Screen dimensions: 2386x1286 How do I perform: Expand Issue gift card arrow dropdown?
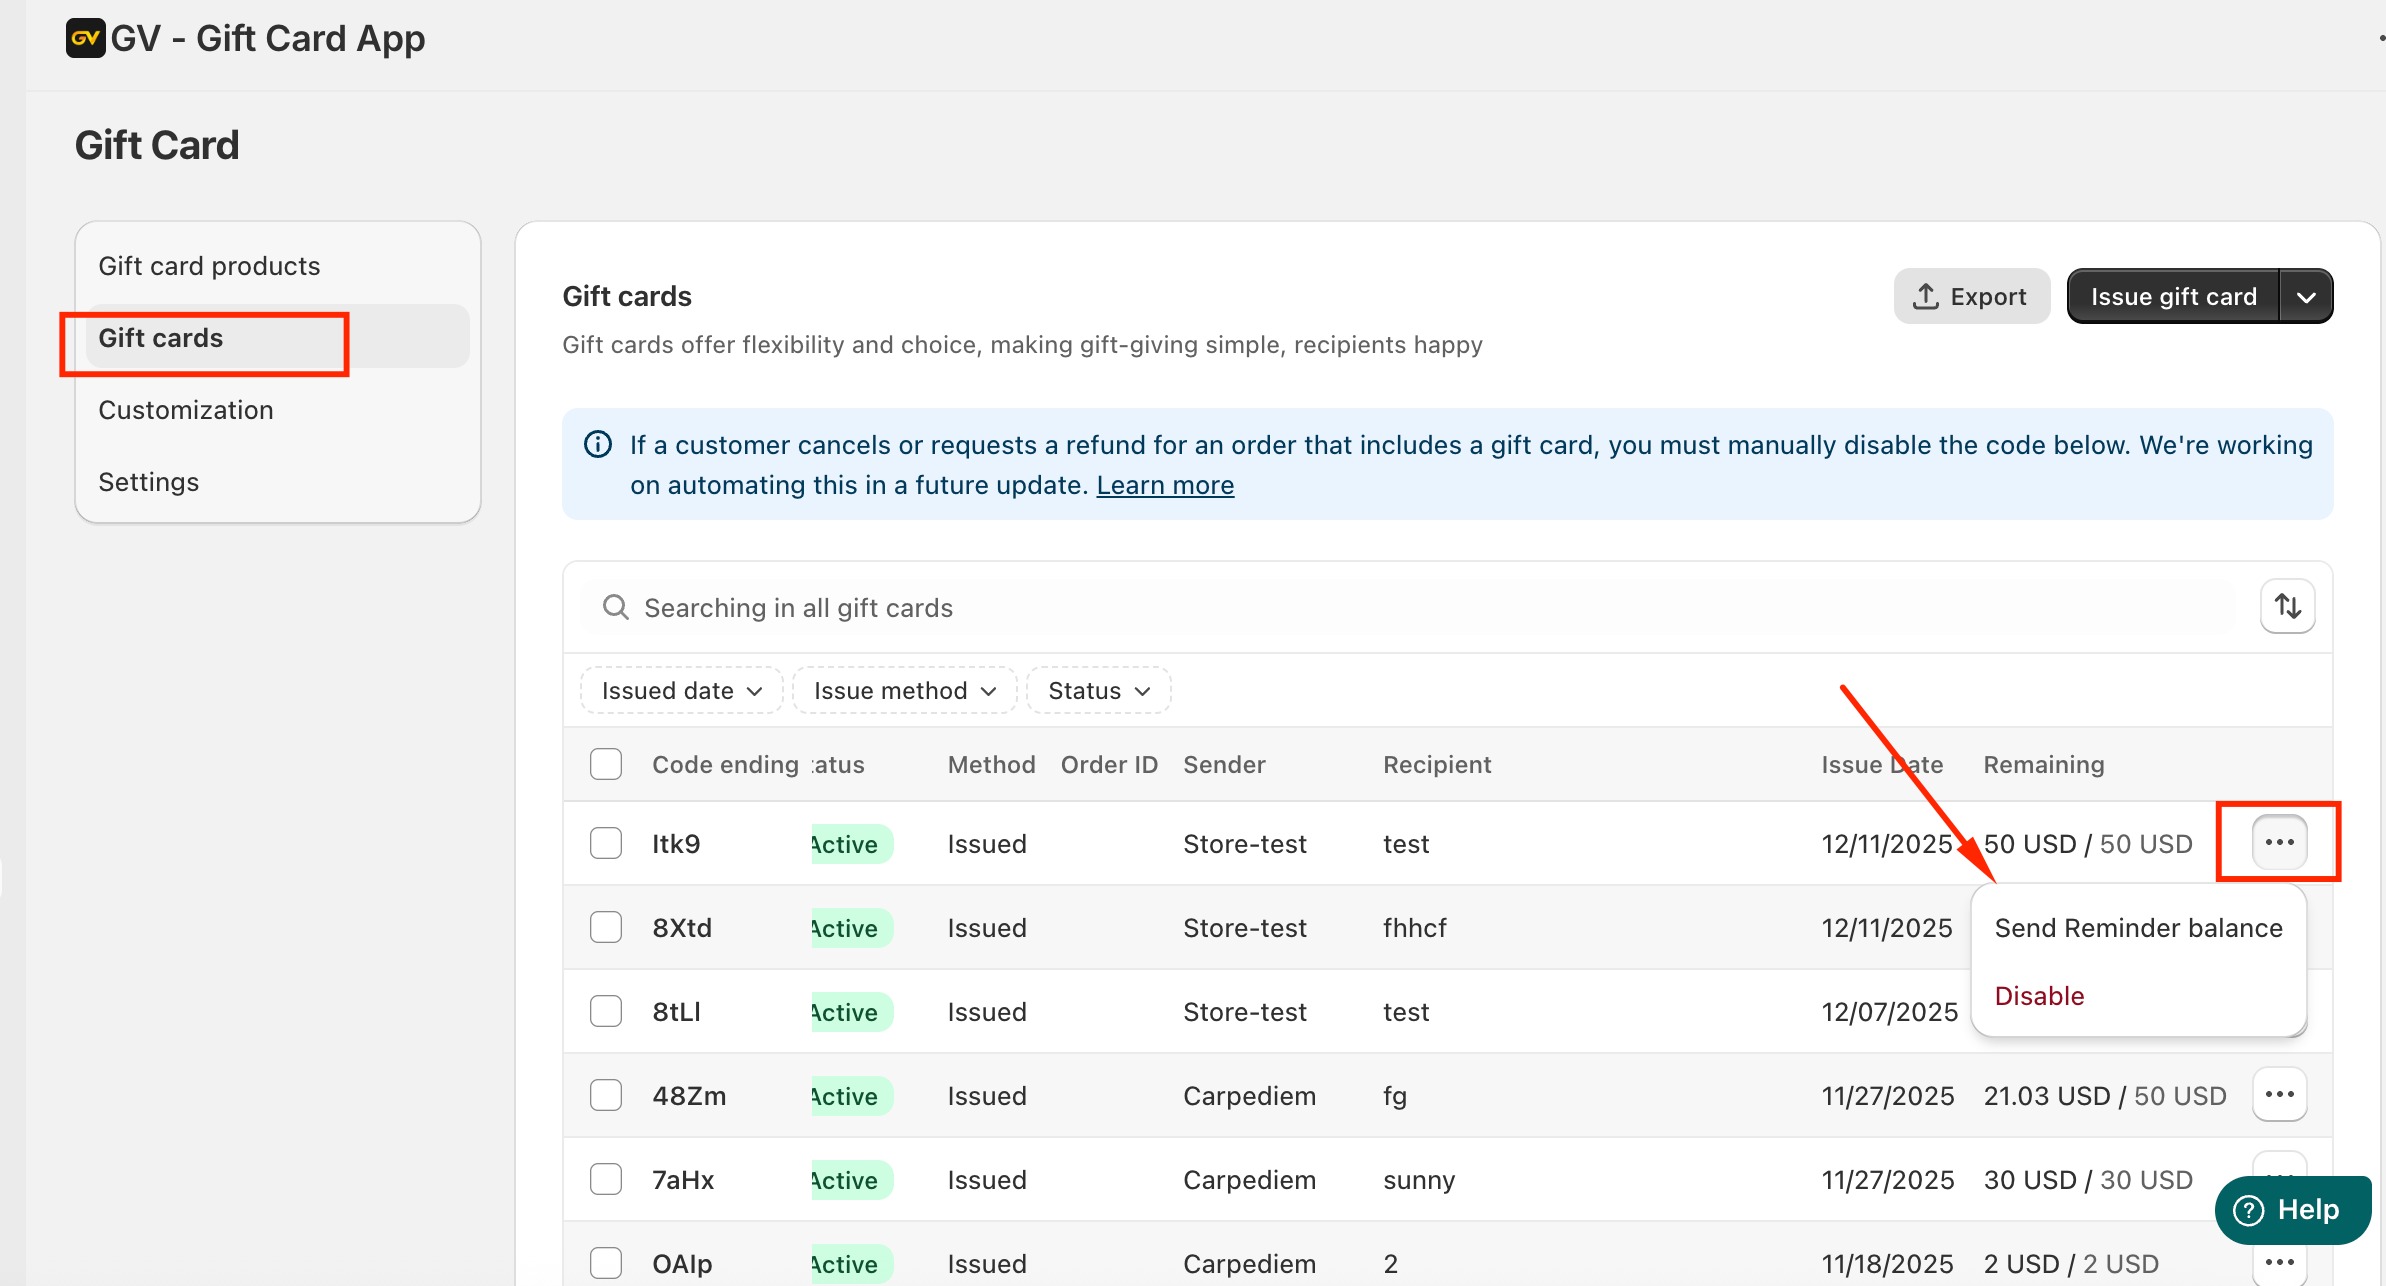(2306, 296)
